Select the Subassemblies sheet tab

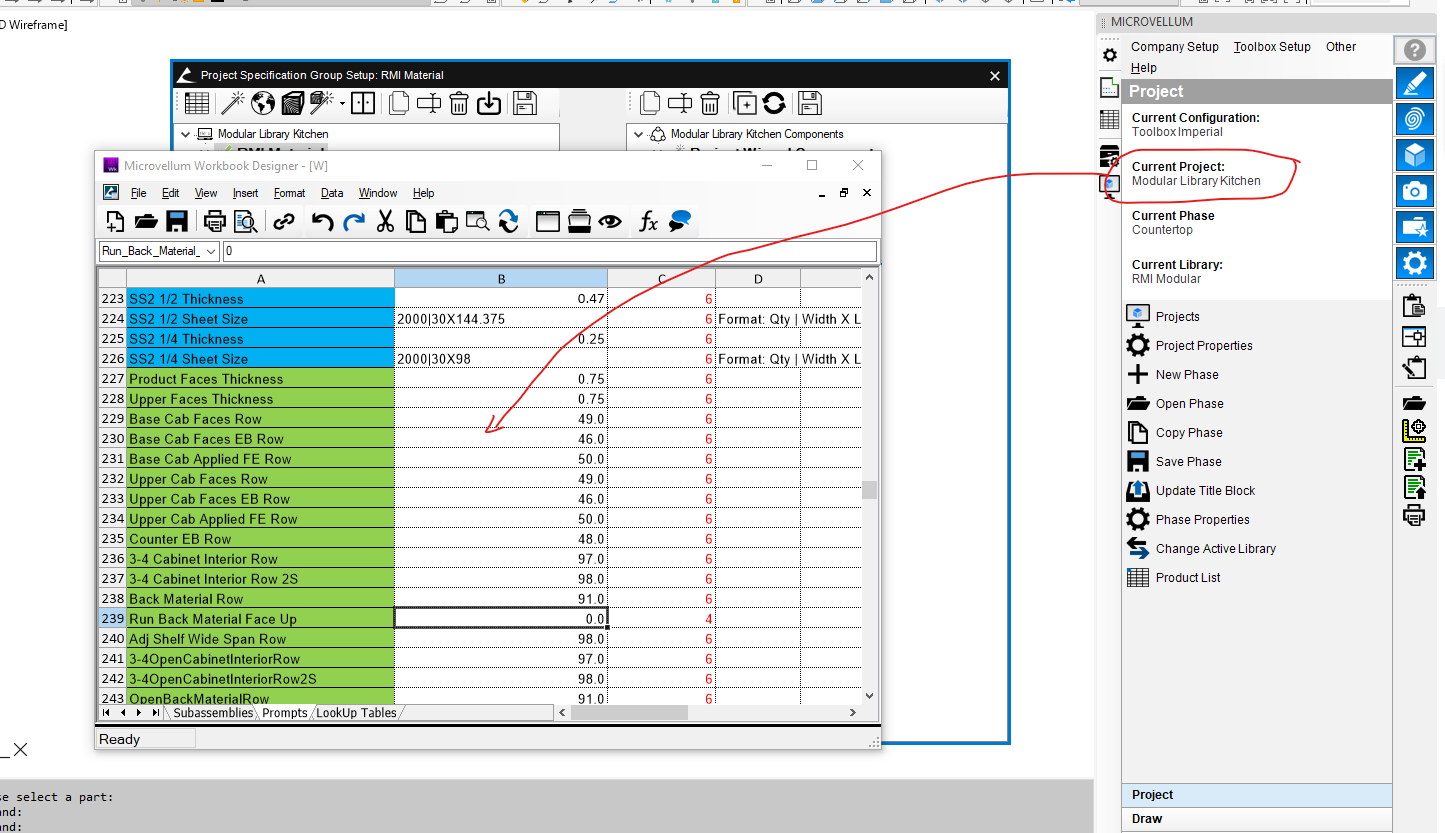pos(213,713)
